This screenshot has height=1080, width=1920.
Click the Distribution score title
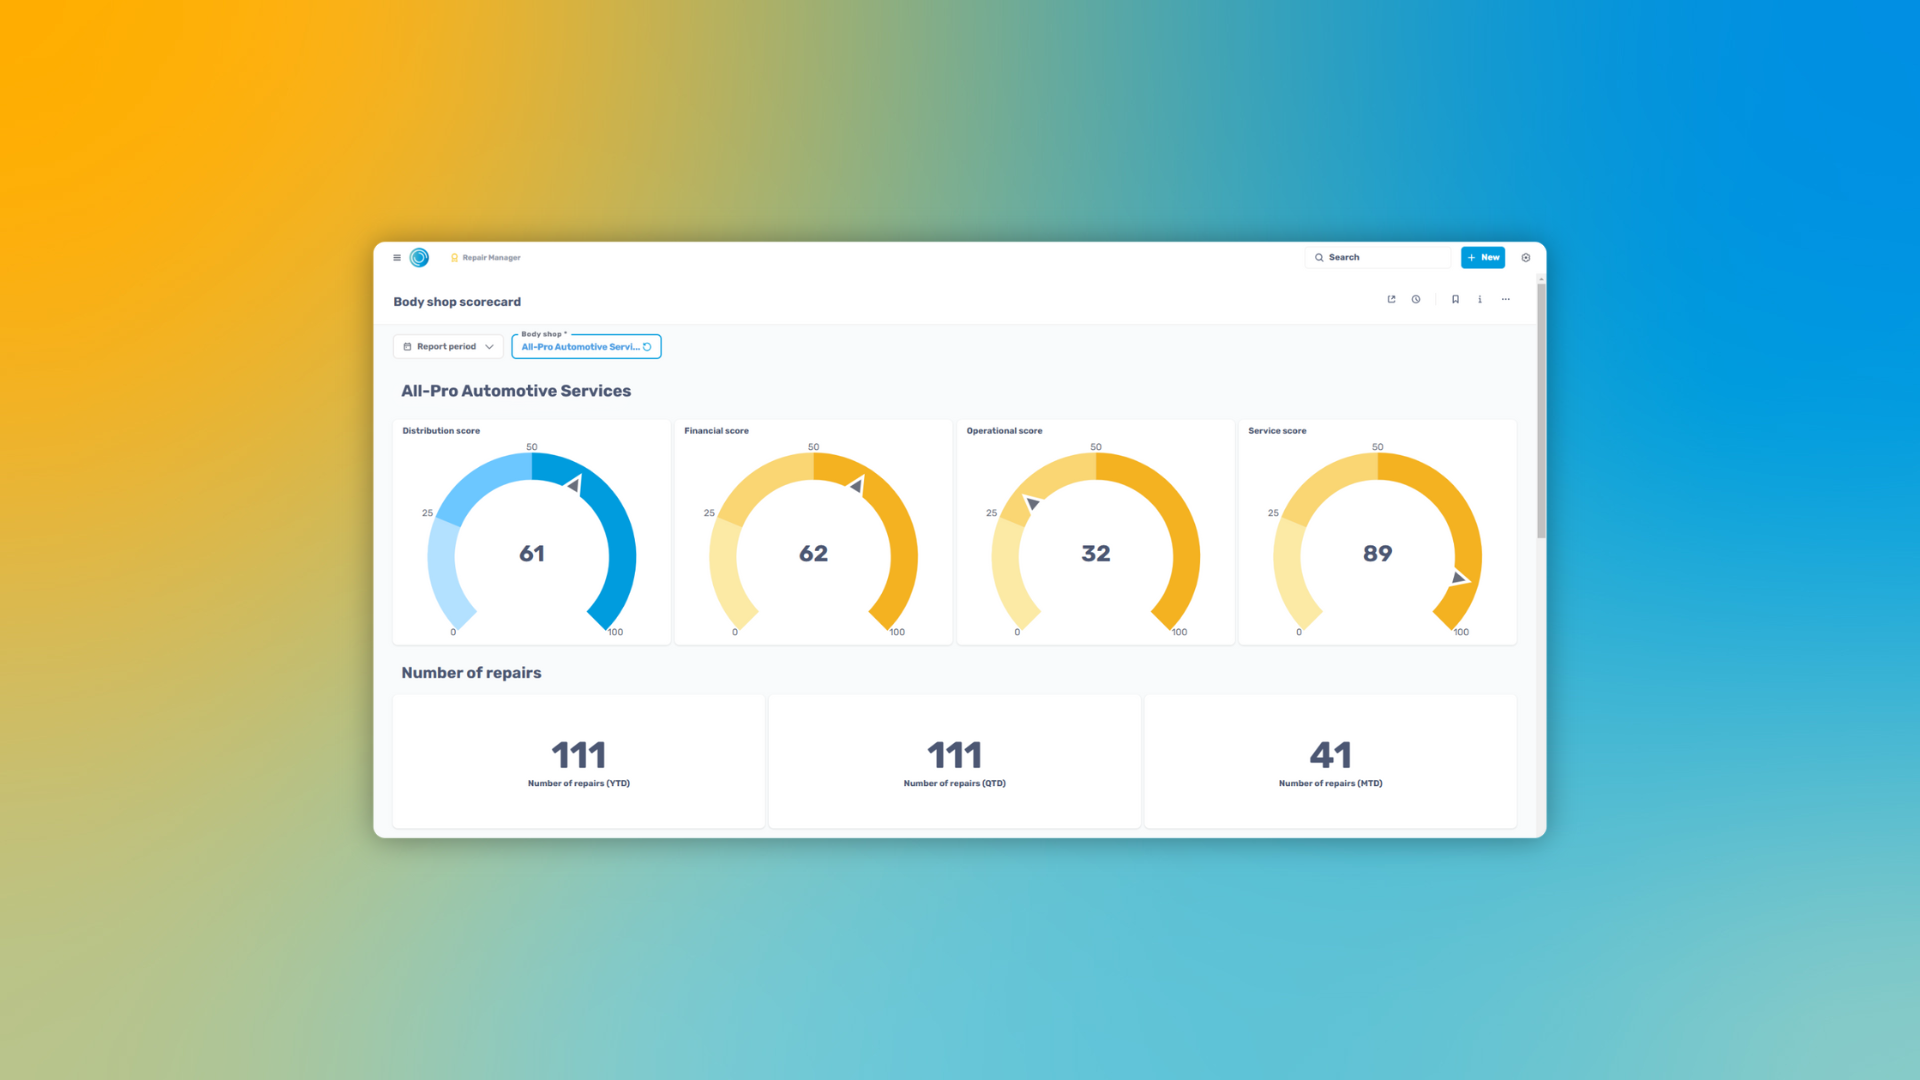coord(441,431)
